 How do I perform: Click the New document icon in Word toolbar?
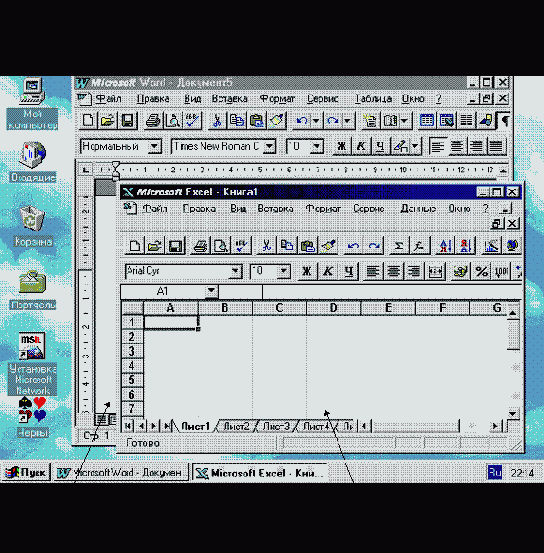[88, 121]
